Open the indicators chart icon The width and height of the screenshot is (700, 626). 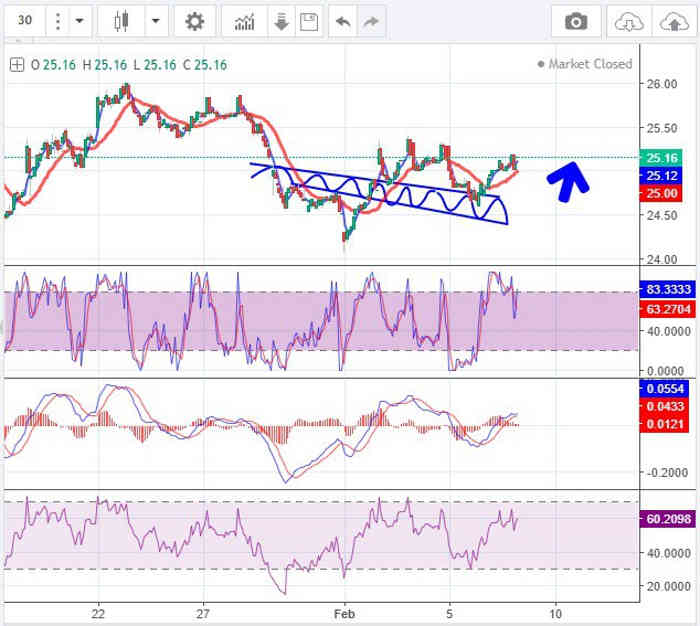[243, 21]
